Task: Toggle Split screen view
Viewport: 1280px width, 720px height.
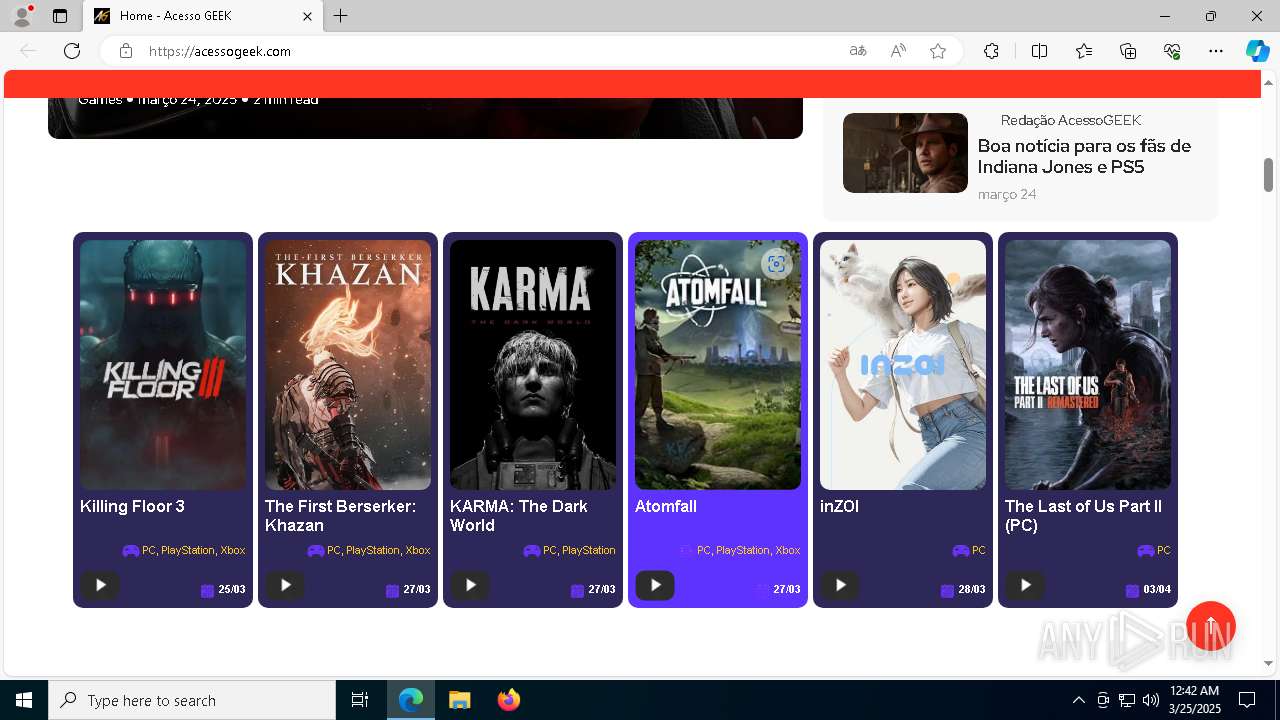Action: click(1039, 51)
